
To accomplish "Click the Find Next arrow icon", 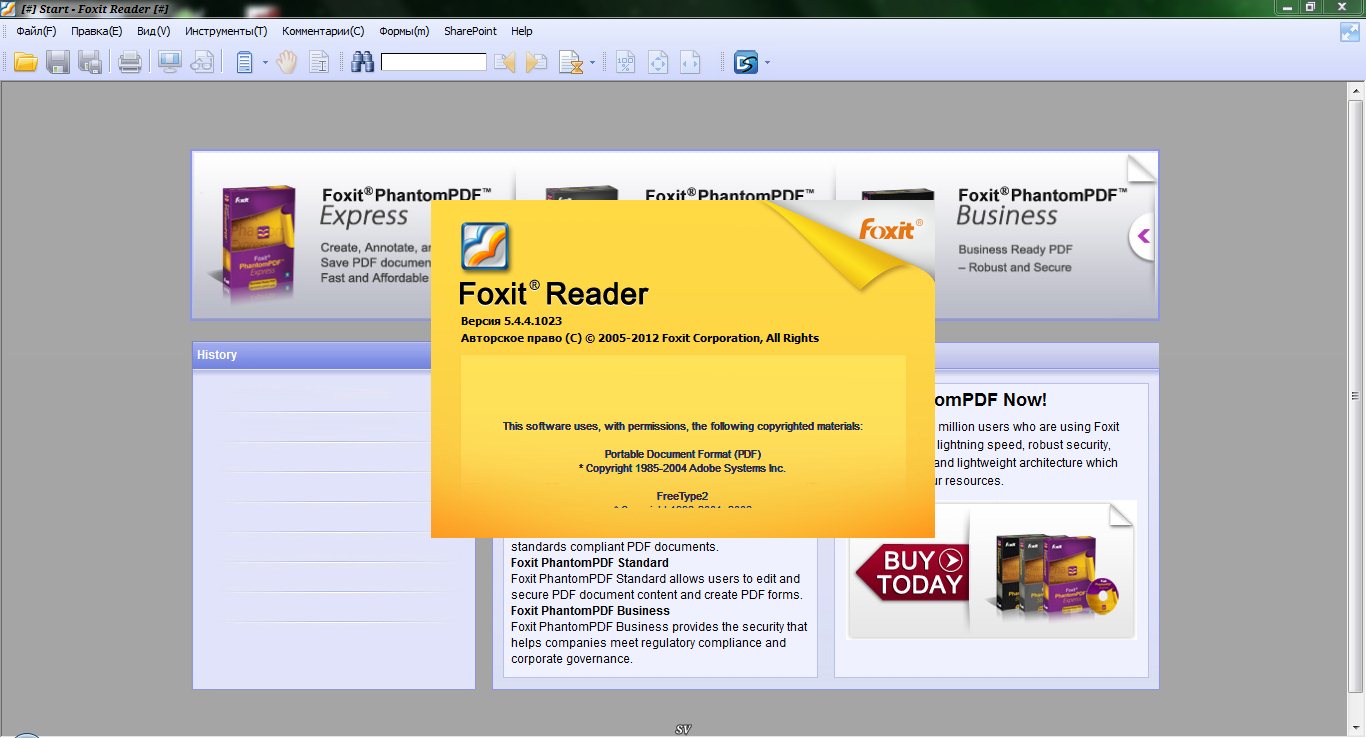I will pos(537,63).
